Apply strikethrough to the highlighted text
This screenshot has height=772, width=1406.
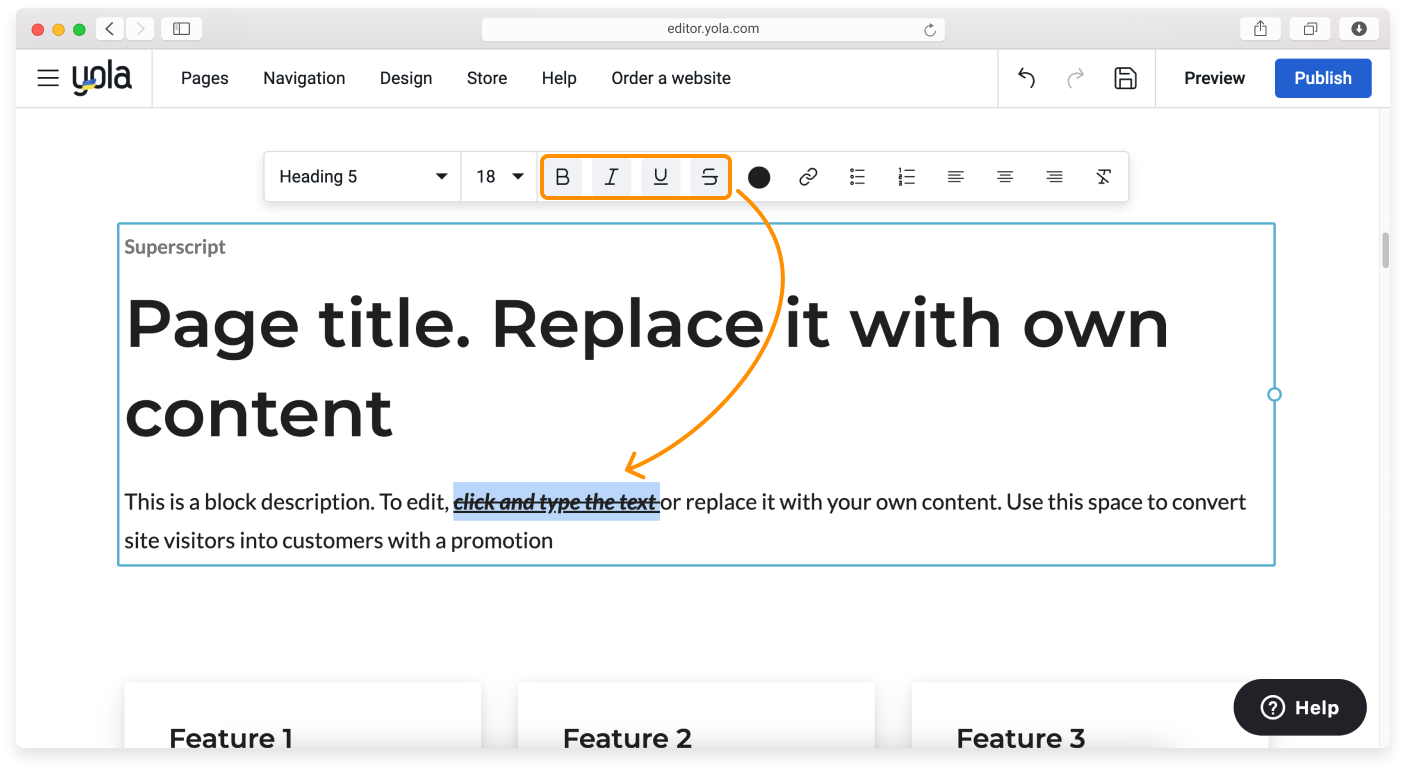pyautogui.click(x=709, y=176)
